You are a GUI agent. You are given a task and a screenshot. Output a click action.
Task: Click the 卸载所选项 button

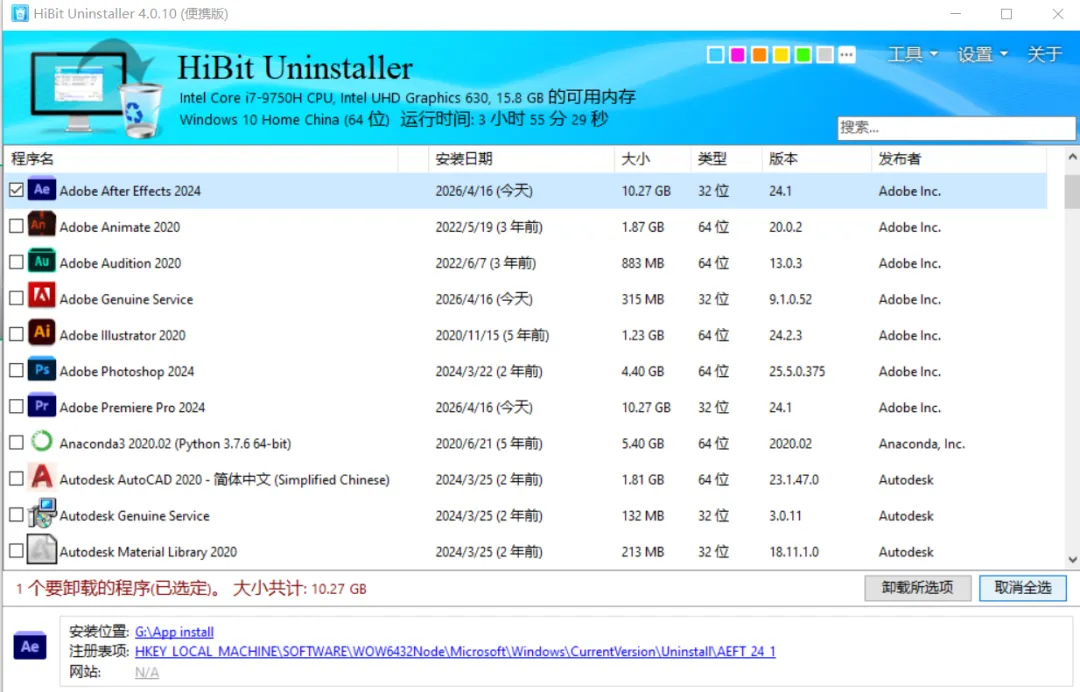point(917,588)
